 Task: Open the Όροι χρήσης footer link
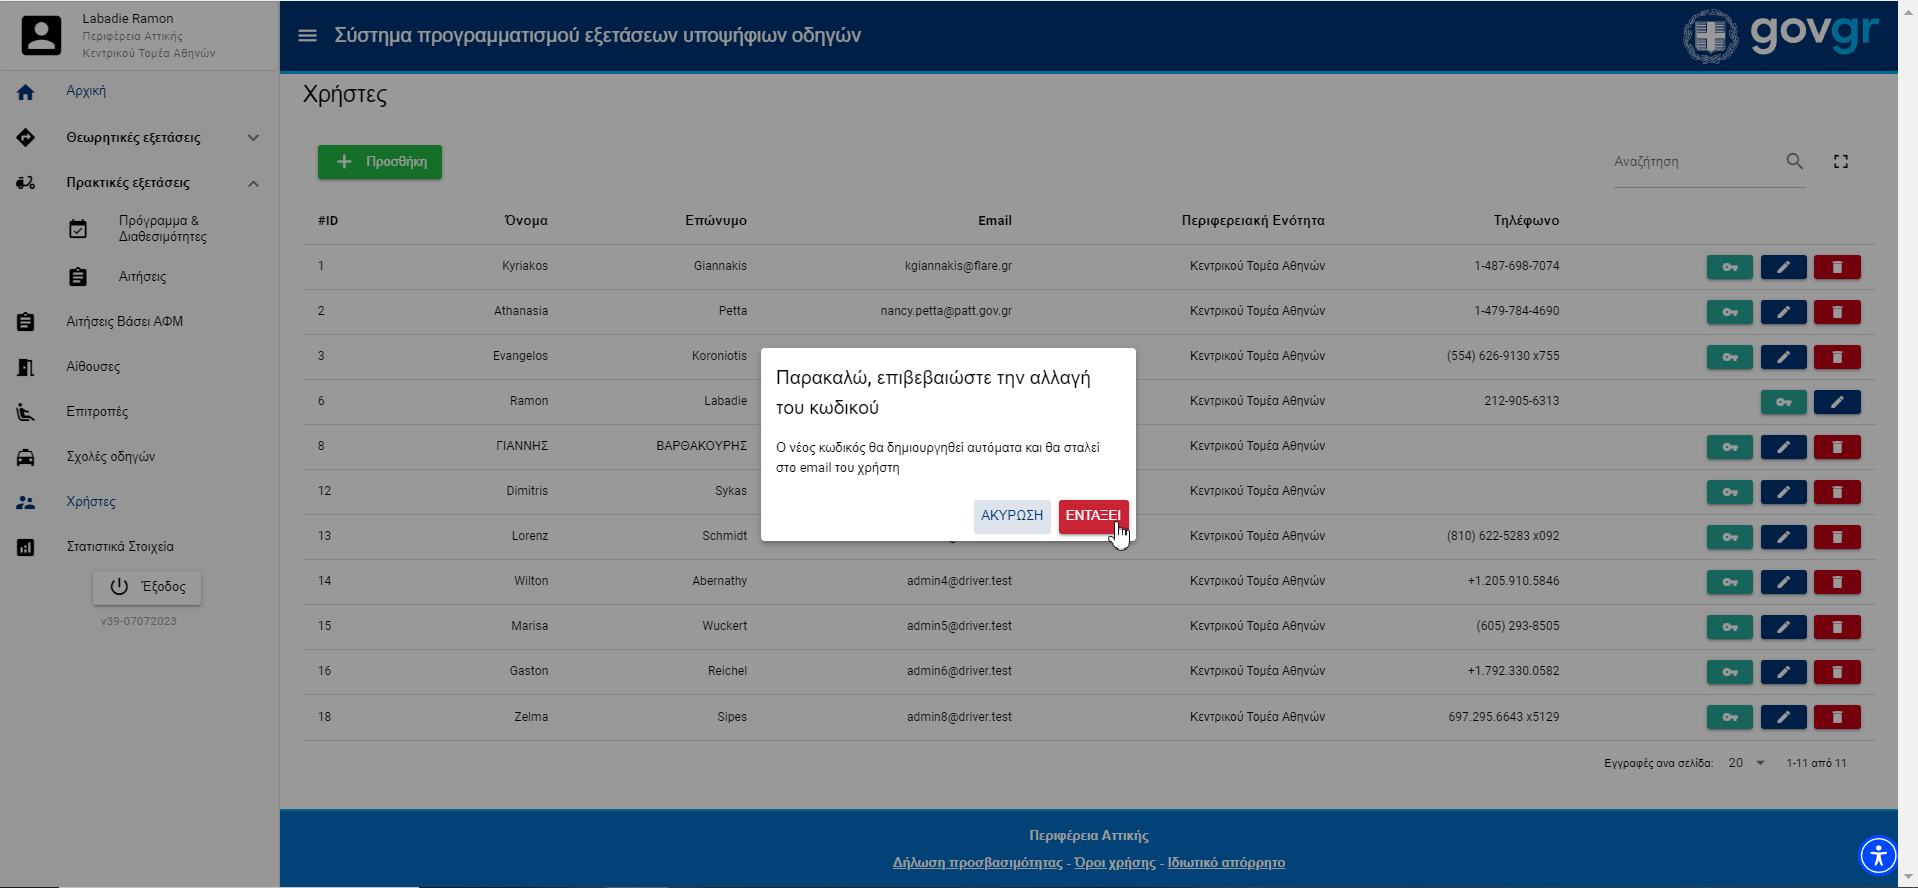click(x=1114, y=863)
